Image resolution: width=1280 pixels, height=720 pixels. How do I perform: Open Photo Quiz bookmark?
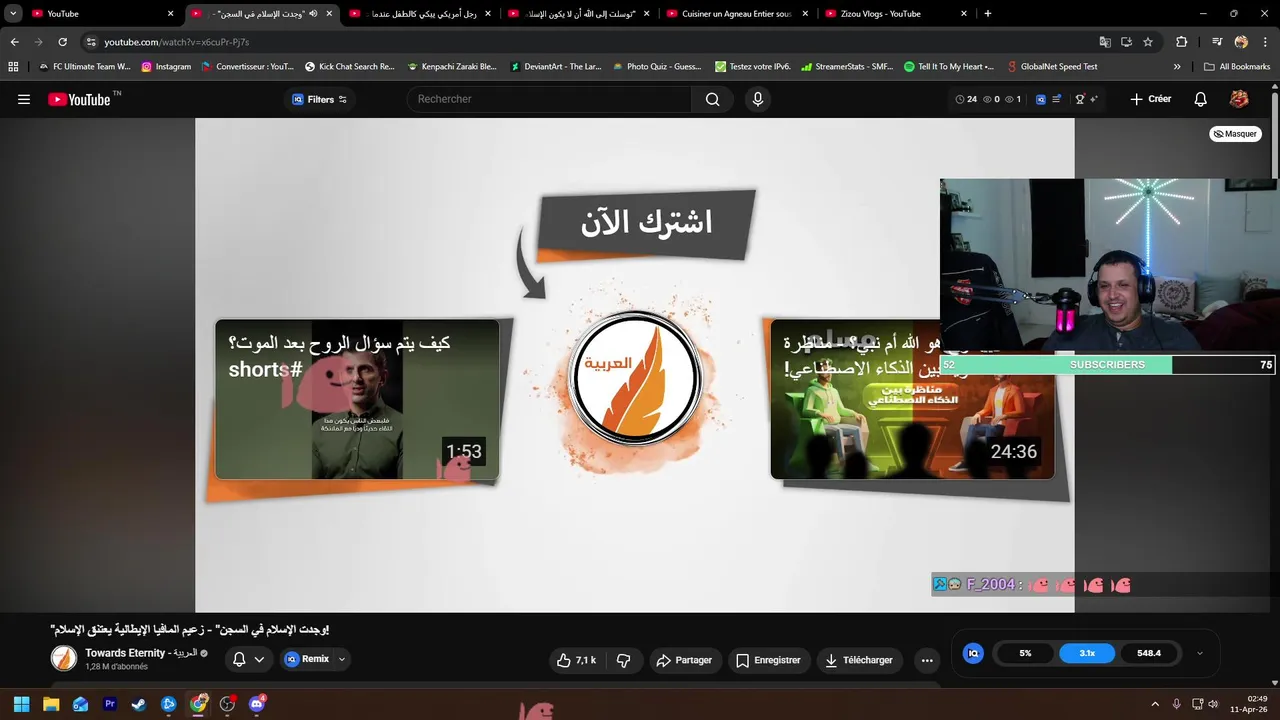(657, 67)
